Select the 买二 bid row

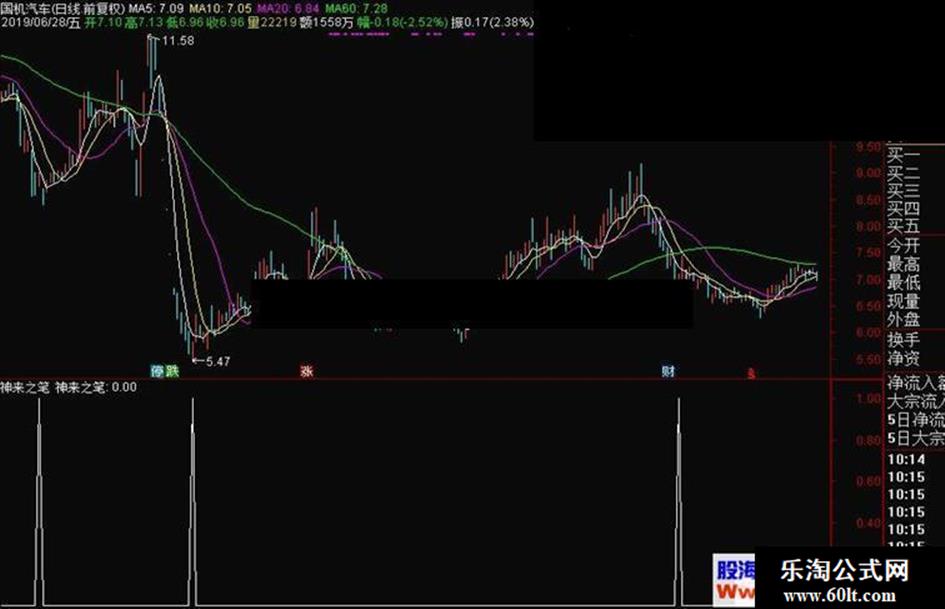903,174
